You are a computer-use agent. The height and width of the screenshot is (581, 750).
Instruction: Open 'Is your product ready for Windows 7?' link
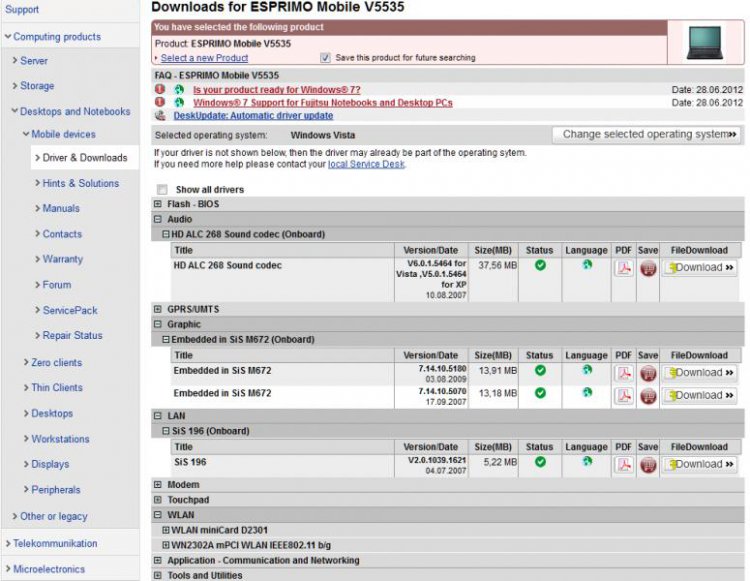click(276, 89)
